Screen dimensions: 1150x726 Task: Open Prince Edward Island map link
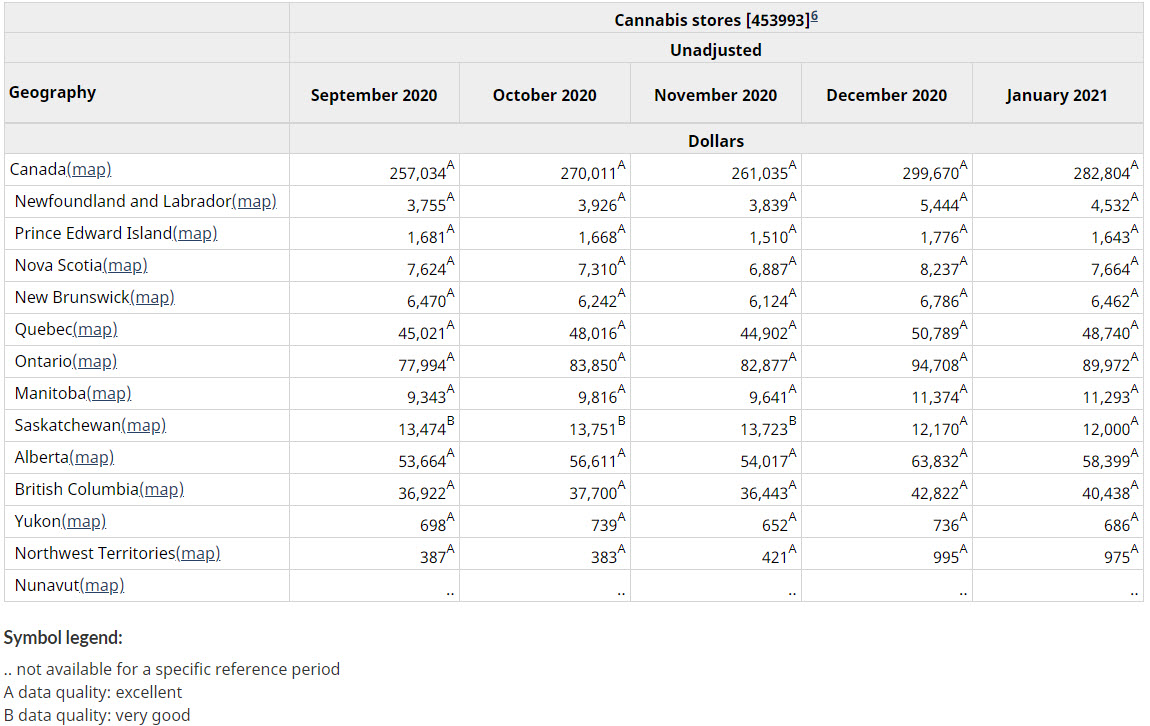point(195,234)
